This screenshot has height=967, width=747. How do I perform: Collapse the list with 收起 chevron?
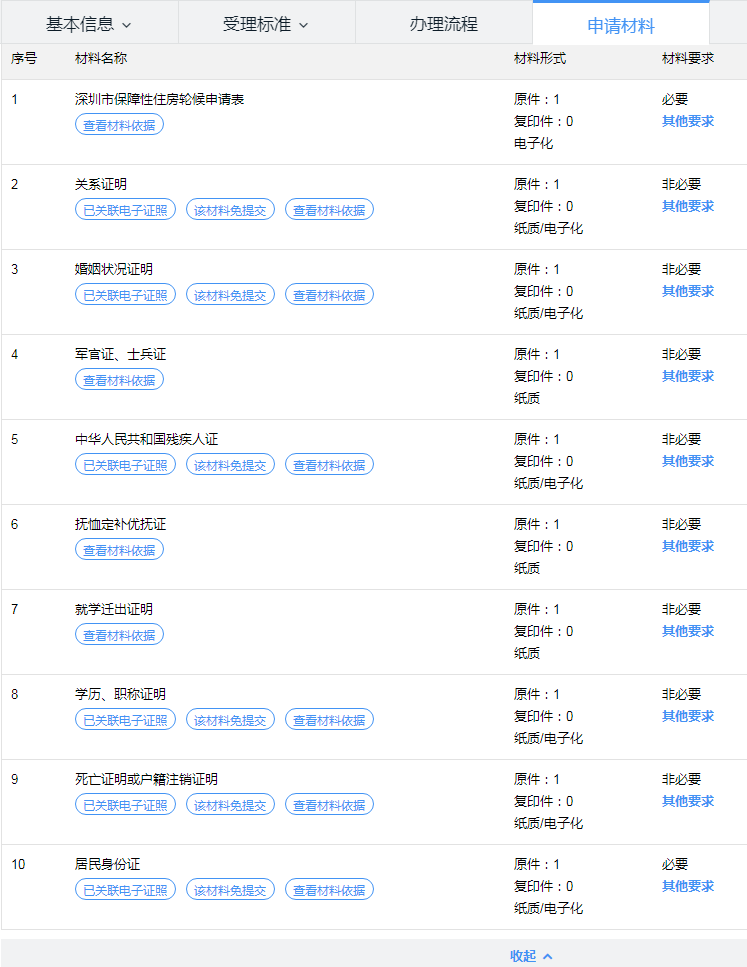[x=531, y=956]
